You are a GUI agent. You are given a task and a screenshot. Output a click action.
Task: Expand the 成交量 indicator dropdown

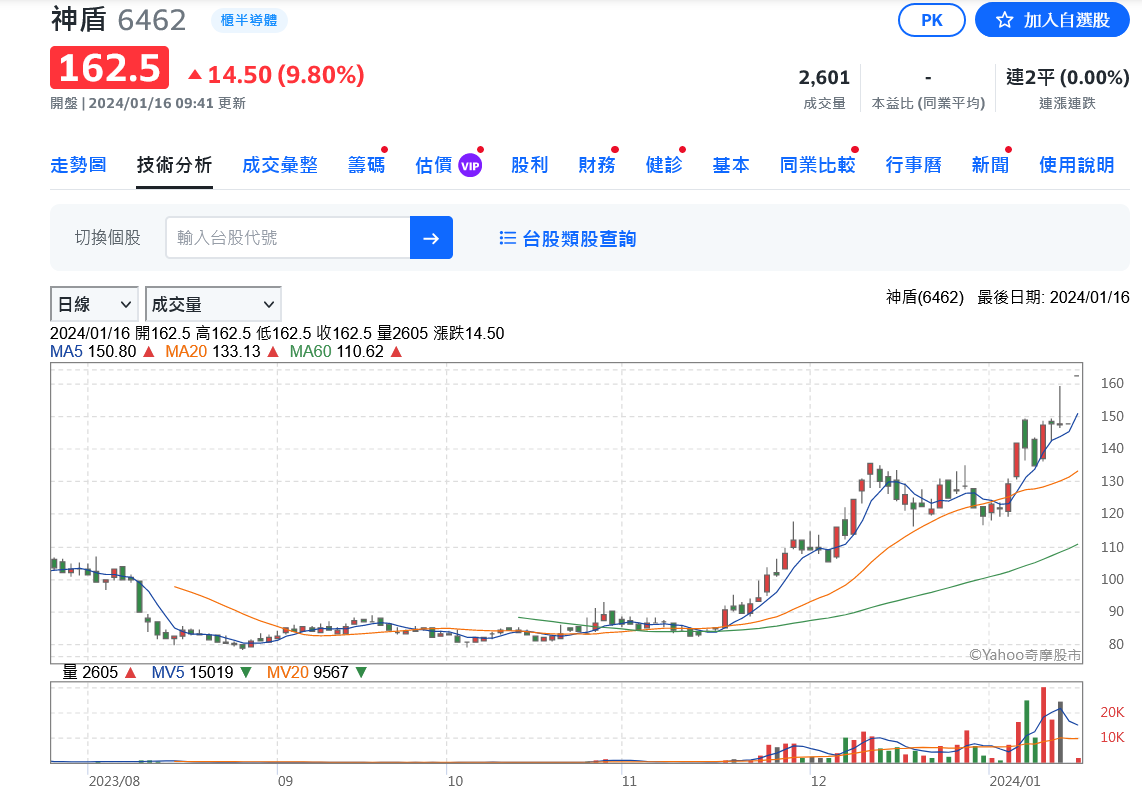pyautogui.click(x=213, y=304)
